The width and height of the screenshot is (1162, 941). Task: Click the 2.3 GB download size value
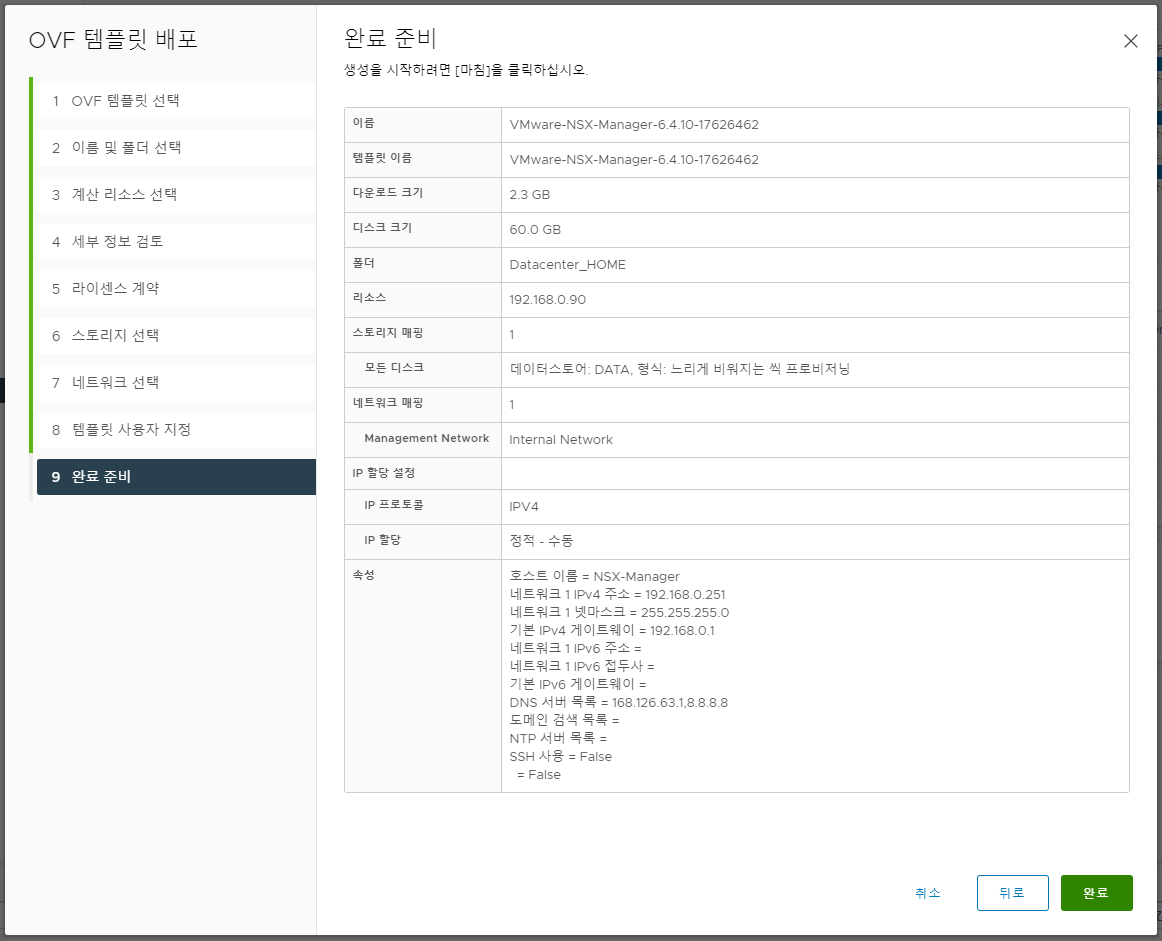click(x=529, y=195)
